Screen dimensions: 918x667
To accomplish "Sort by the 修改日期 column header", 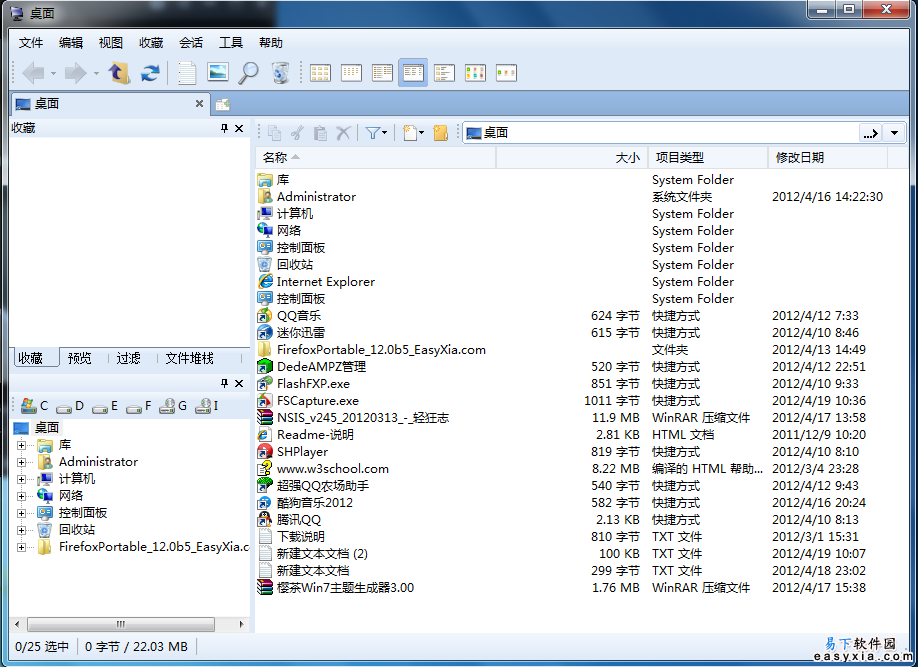I will [798, 158].
